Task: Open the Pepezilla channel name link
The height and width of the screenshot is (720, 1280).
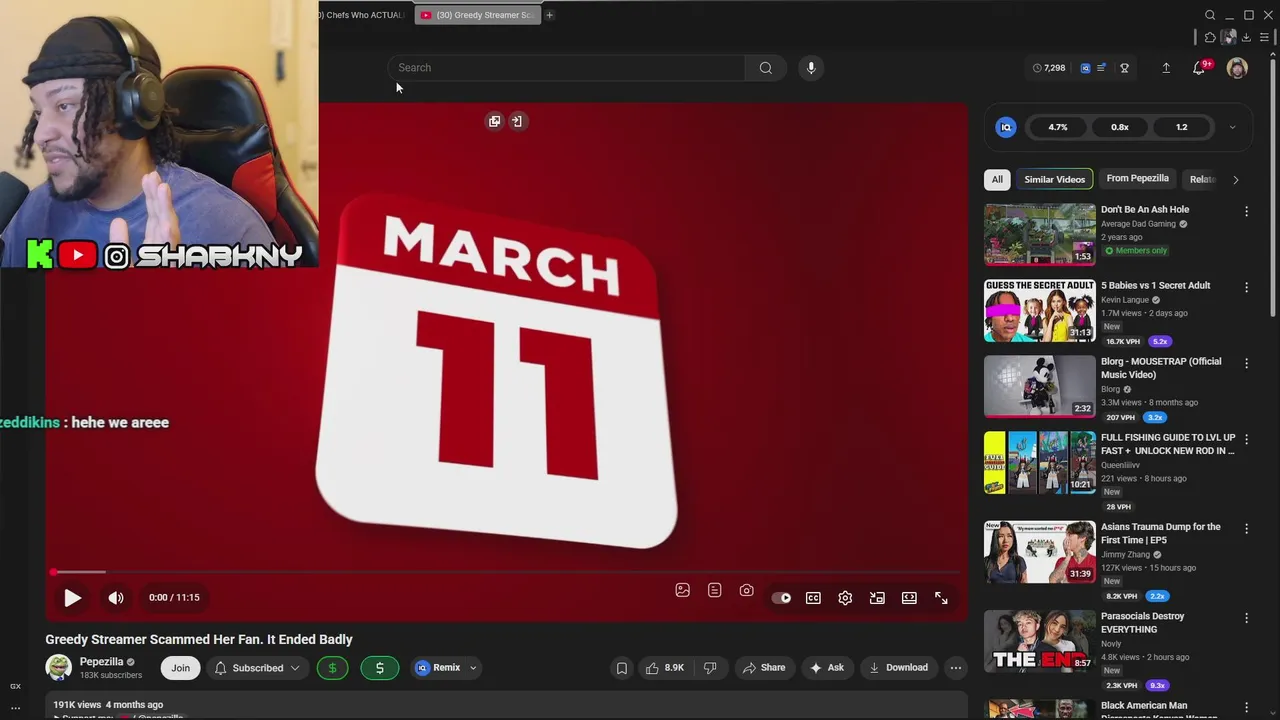Action: [101, 662]
